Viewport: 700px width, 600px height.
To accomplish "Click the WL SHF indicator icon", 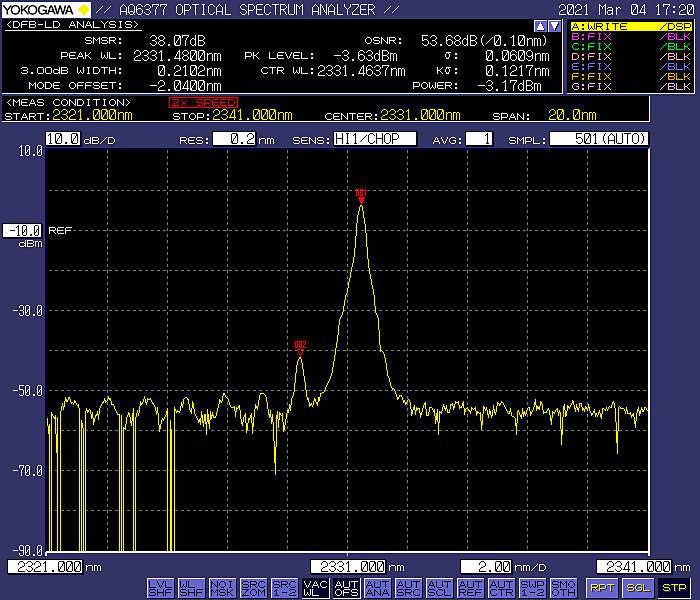I will click(191, 587).
